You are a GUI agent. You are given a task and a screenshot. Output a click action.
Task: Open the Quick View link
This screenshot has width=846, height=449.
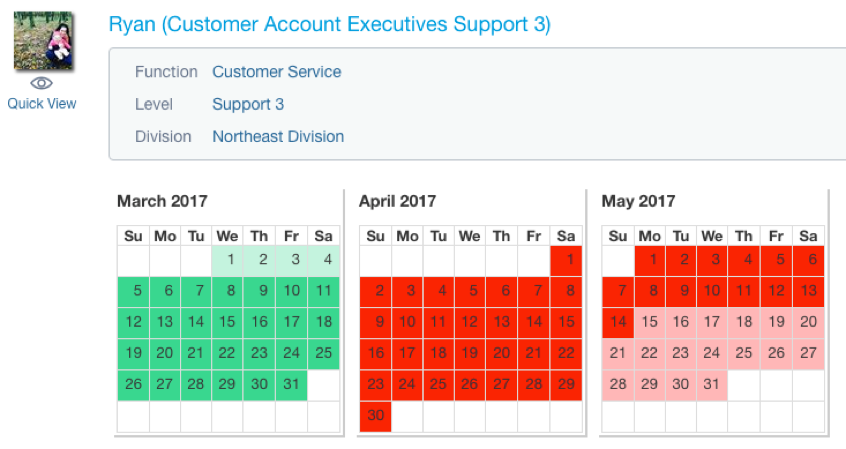pyautogui.click(x=42, y=104)
